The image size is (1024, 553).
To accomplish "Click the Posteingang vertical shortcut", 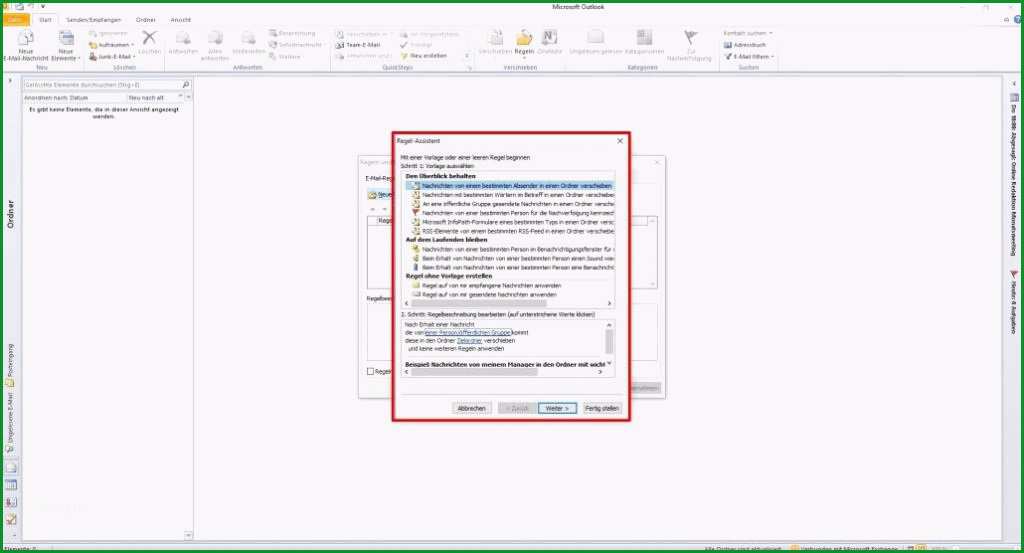I will coord(10,366).
